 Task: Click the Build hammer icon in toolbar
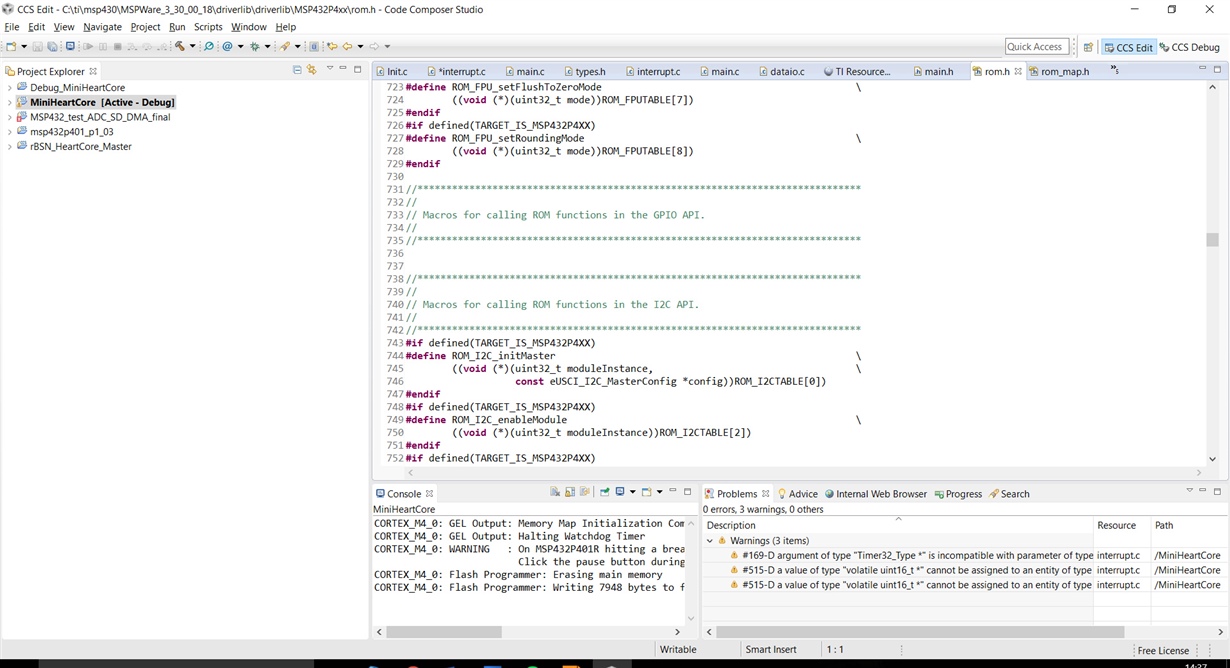(x=180, y=46)
